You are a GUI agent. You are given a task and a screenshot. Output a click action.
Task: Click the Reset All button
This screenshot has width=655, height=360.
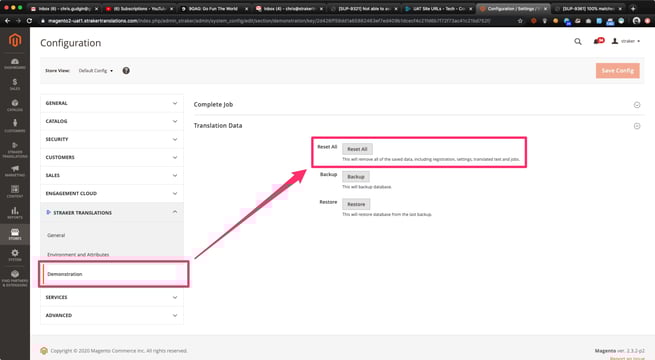[x=357, y=149]
